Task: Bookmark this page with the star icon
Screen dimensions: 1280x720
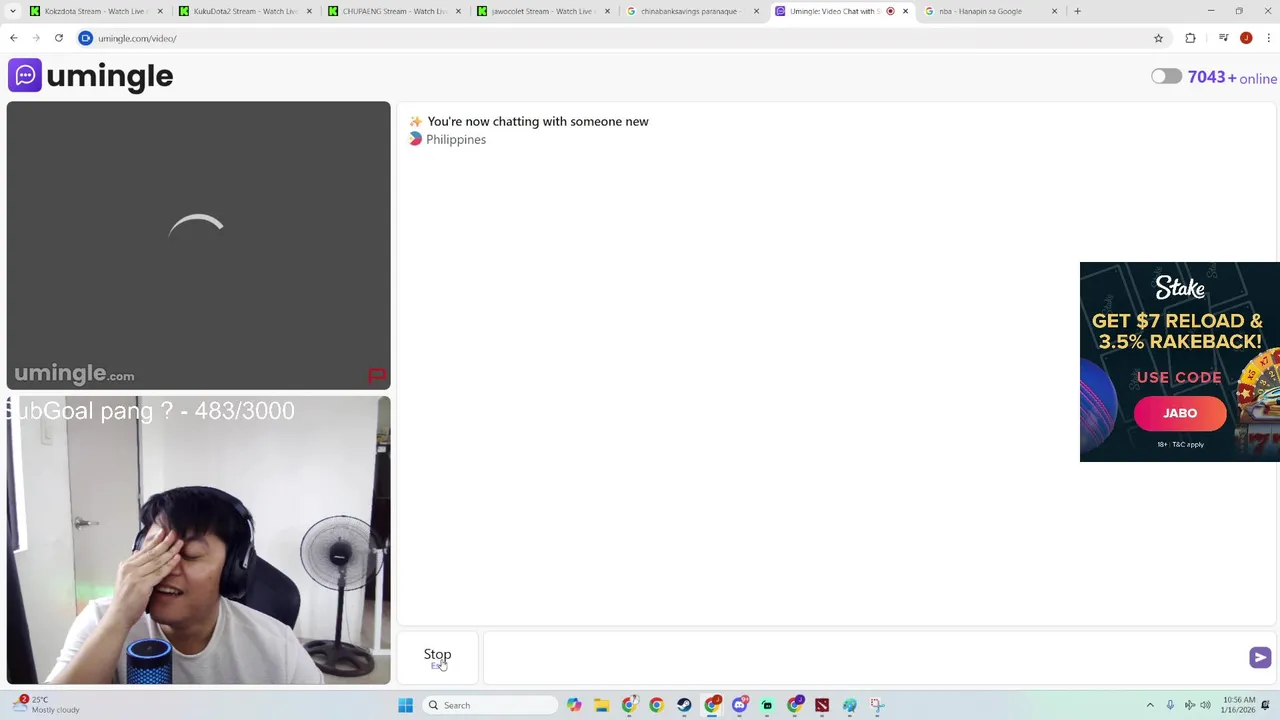Action: [1158, 38]
